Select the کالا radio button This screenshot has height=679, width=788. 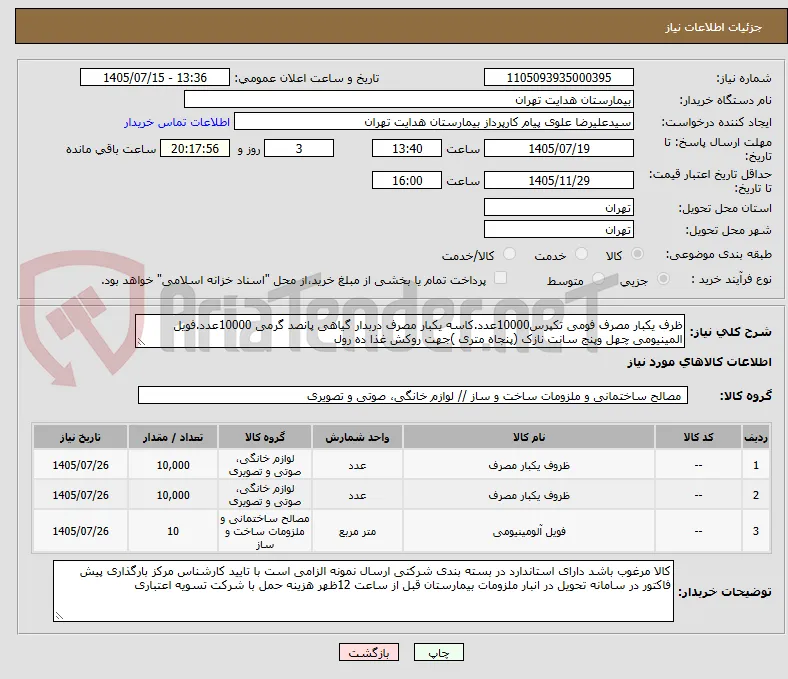637,254
